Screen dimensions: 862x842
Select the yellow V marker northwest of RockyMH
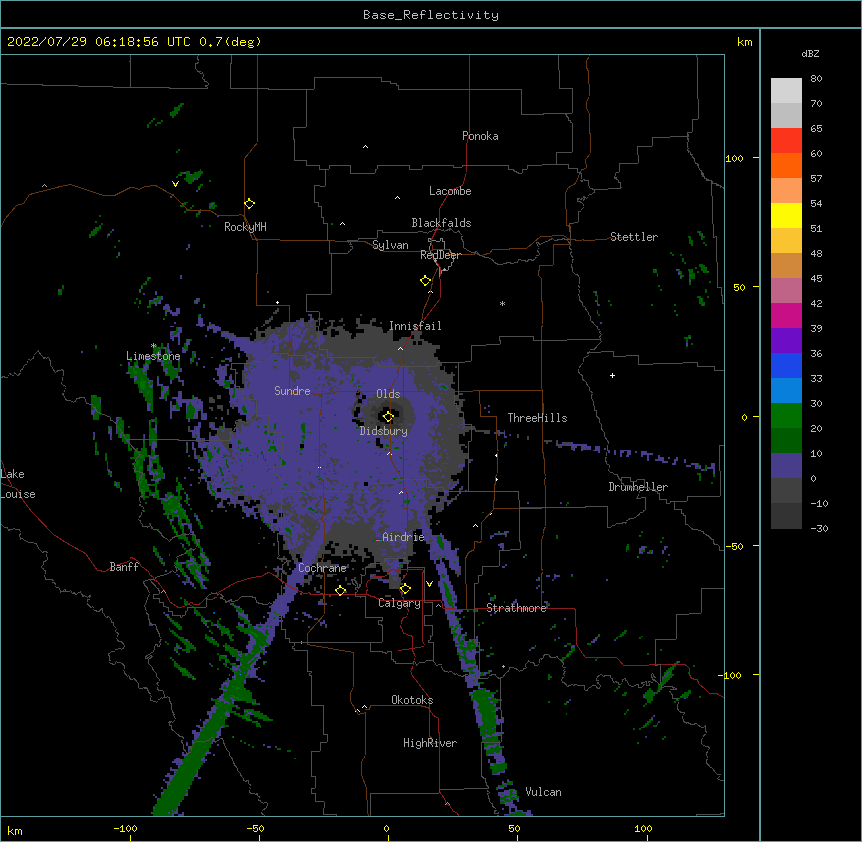pos(175,184)
